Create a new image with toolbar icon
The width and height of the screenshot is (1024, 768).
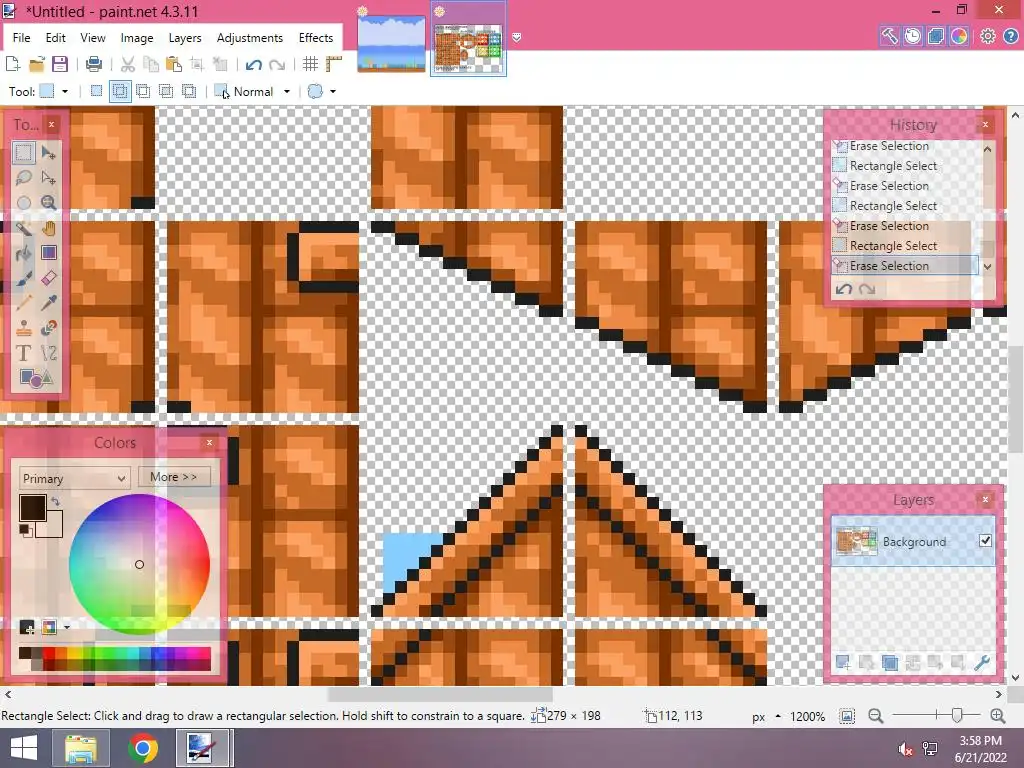pyautogui.click(x=12, y=64)
